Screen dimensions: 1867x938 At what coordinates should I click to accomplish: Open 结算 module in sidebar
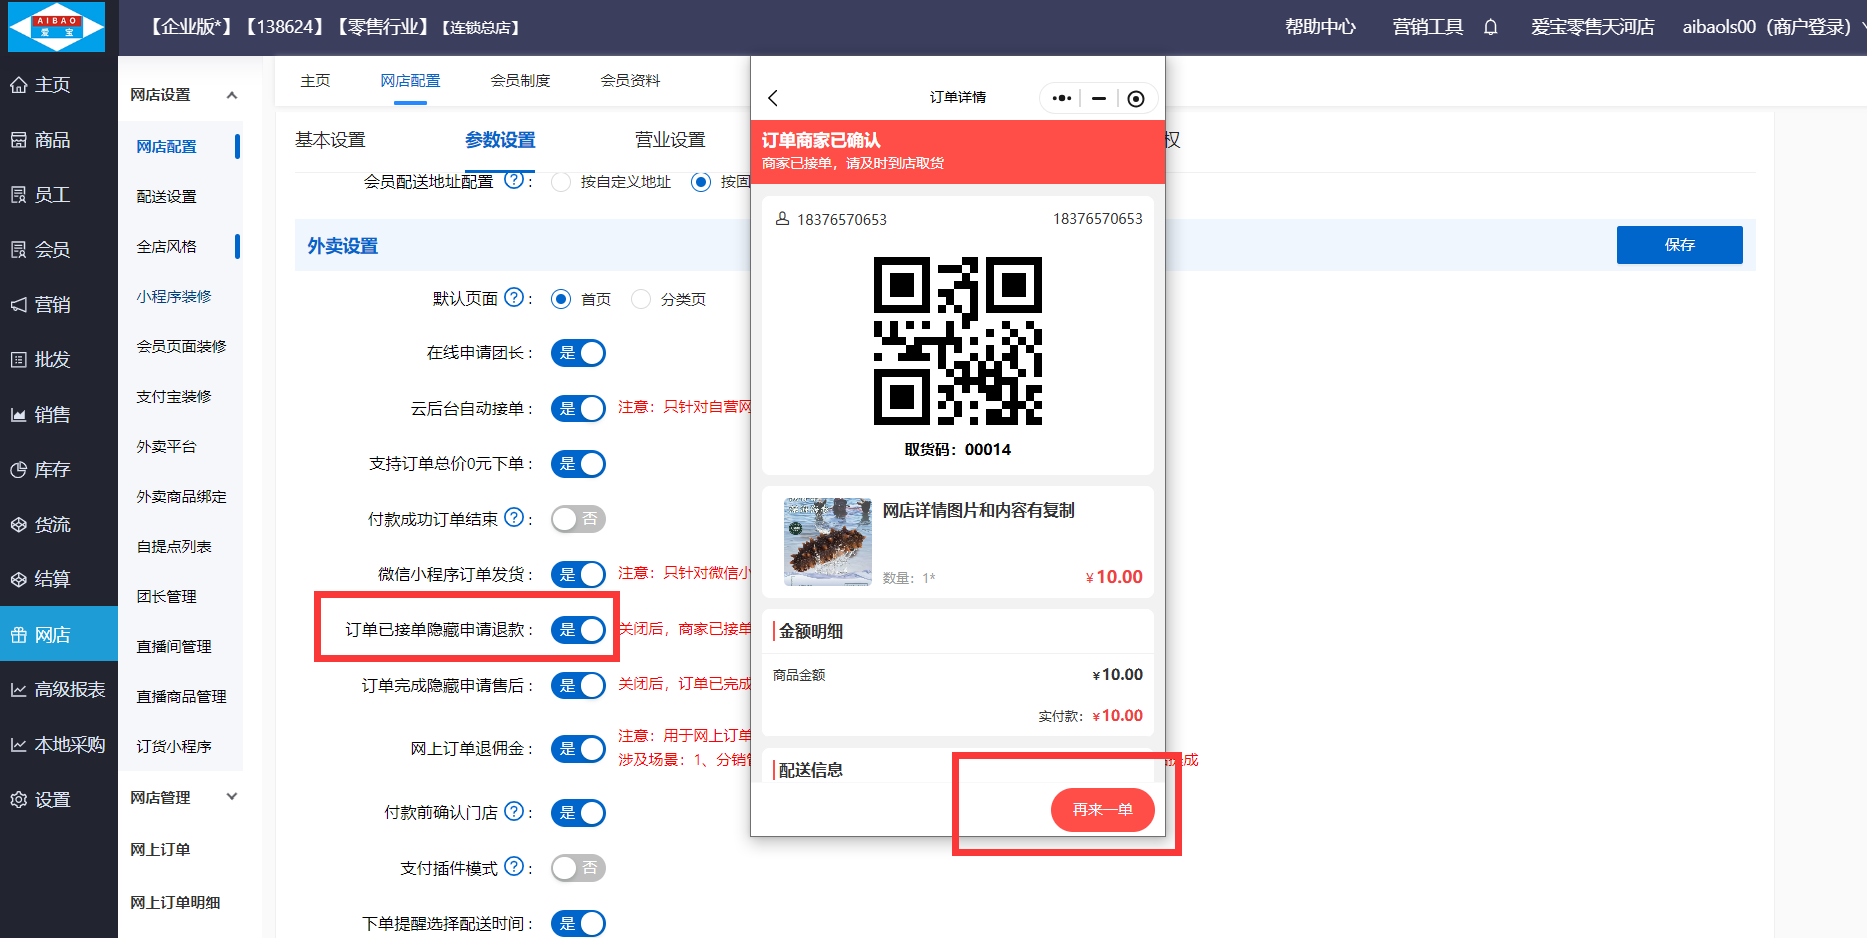[59, 580]
